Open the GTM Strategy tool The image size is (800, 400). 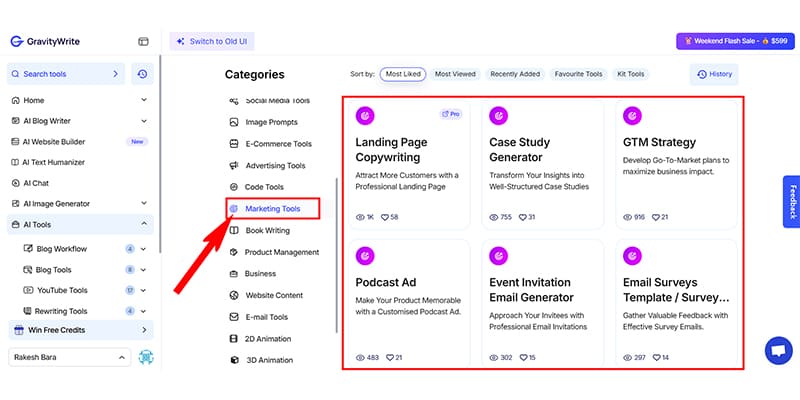point(677,164)
